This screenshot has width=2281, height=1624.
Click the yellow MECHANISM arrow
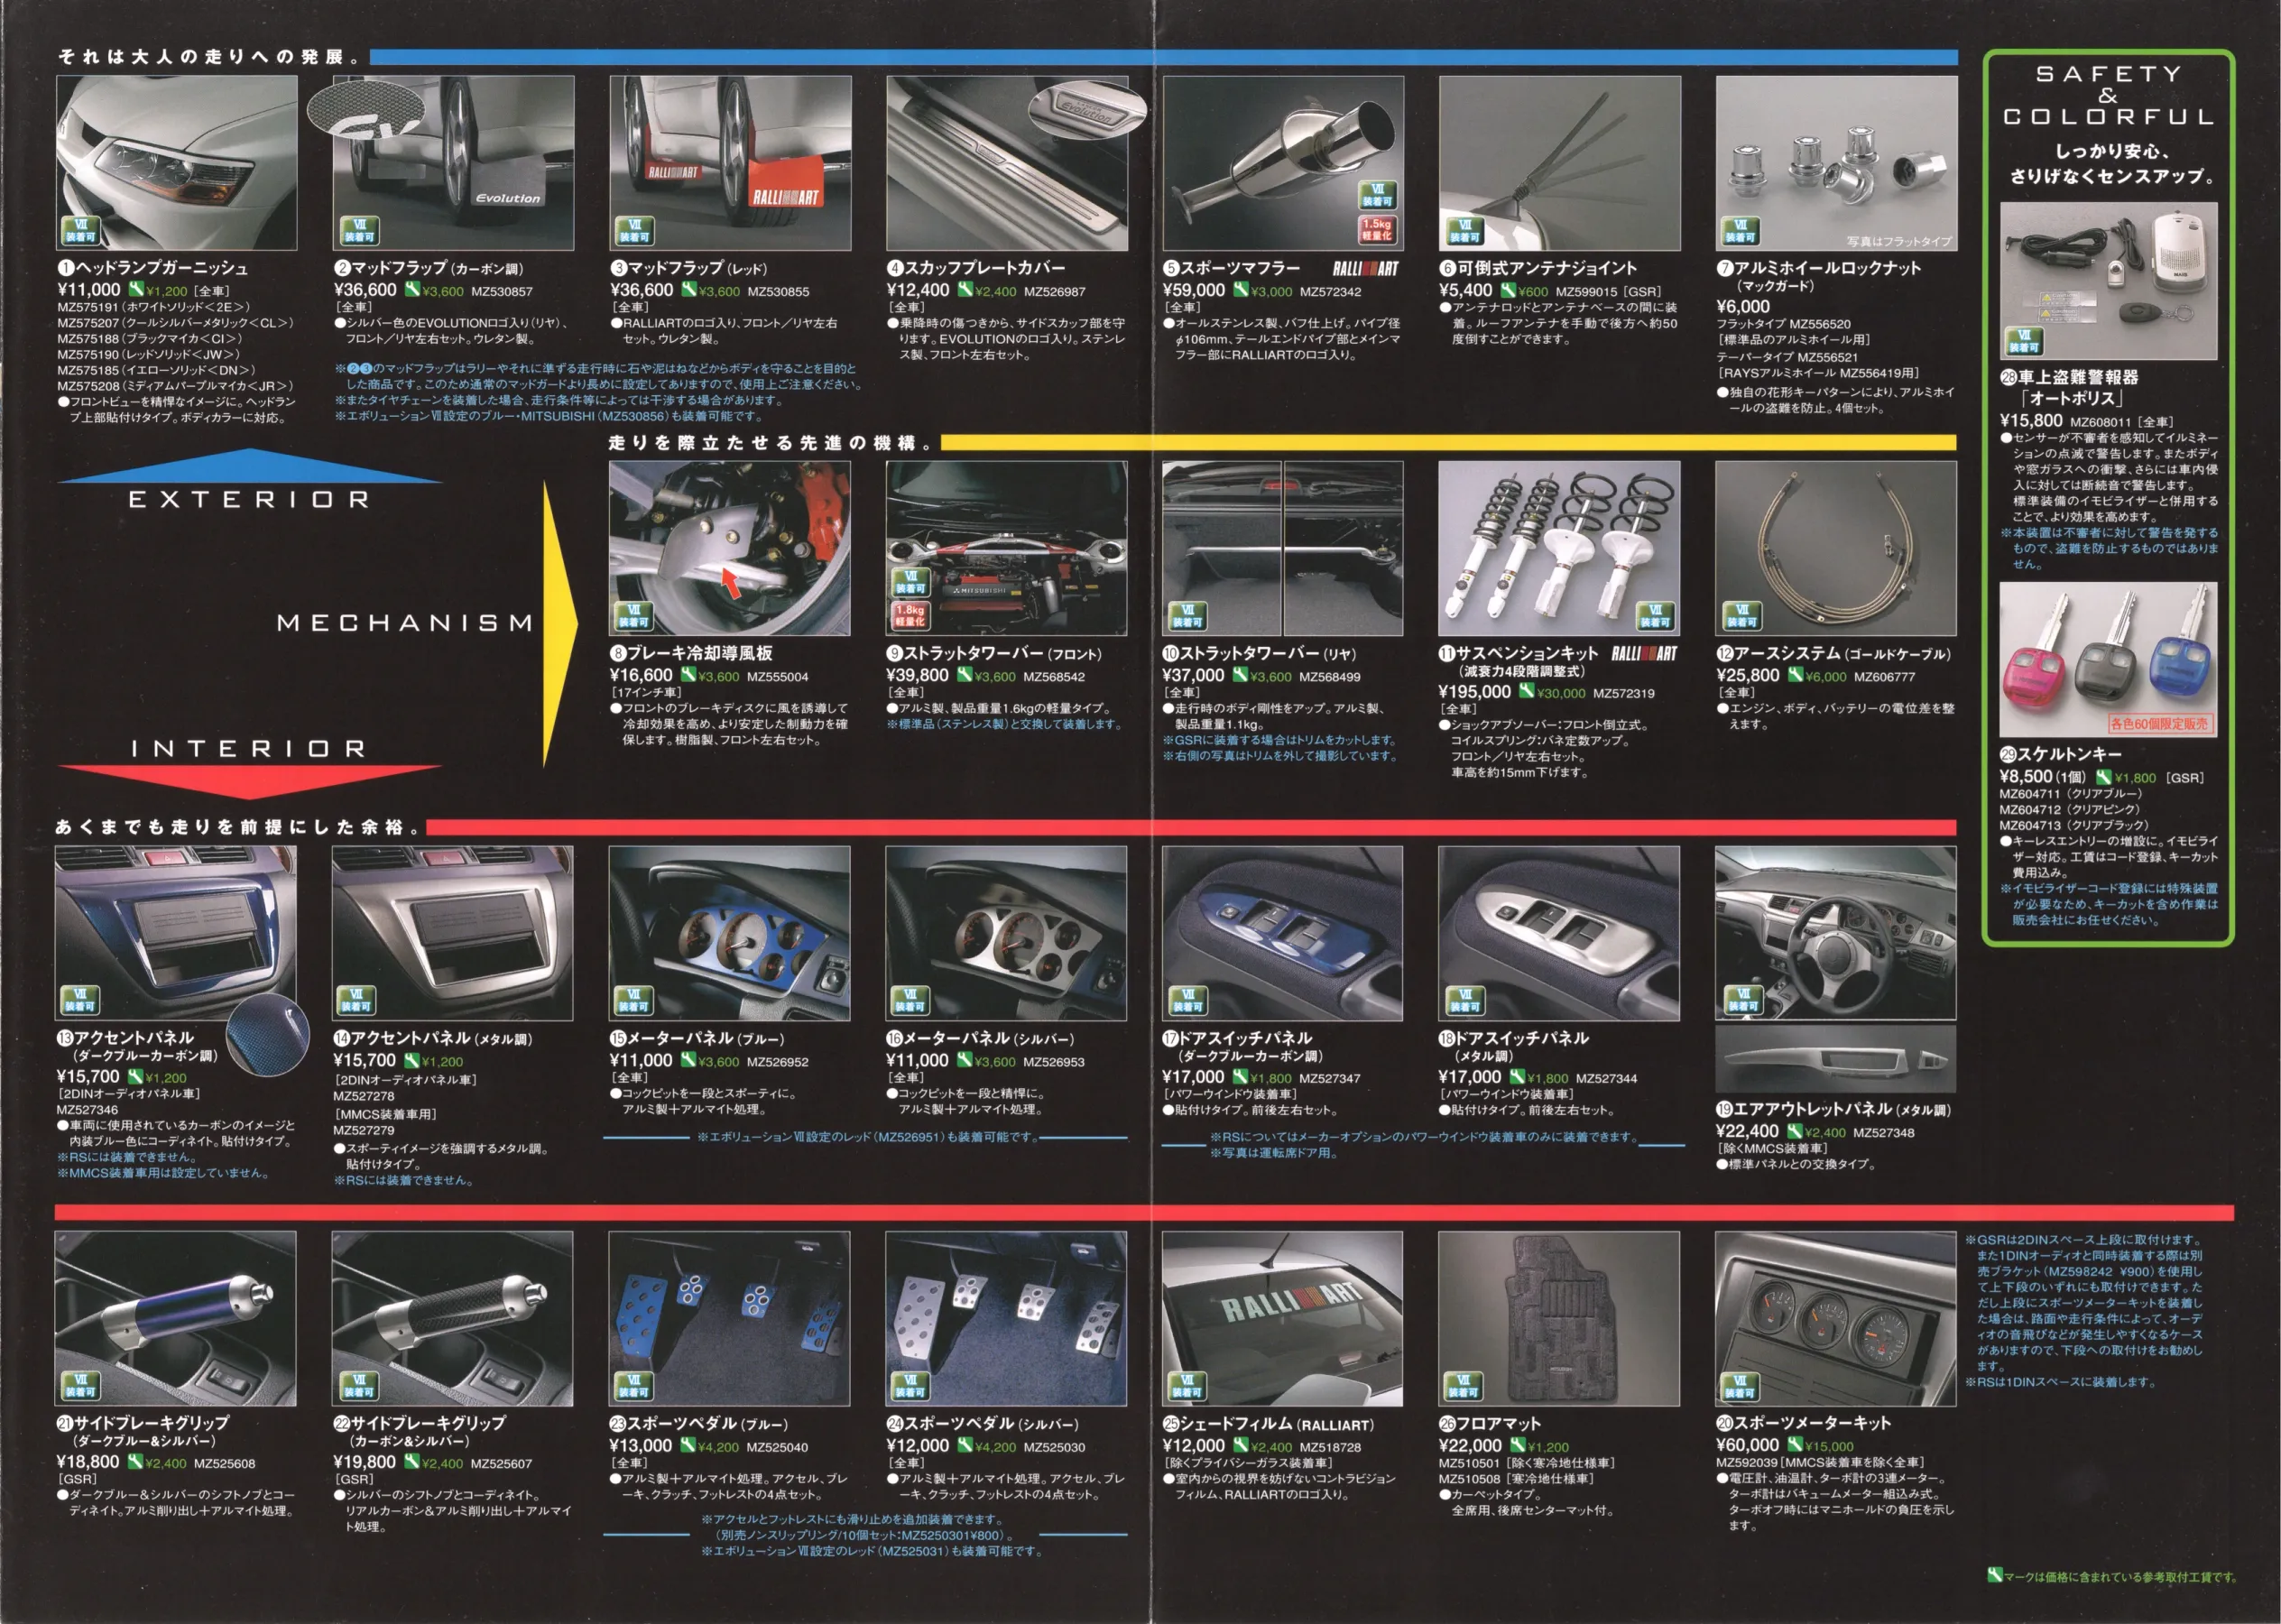click(x=560, y=623)
